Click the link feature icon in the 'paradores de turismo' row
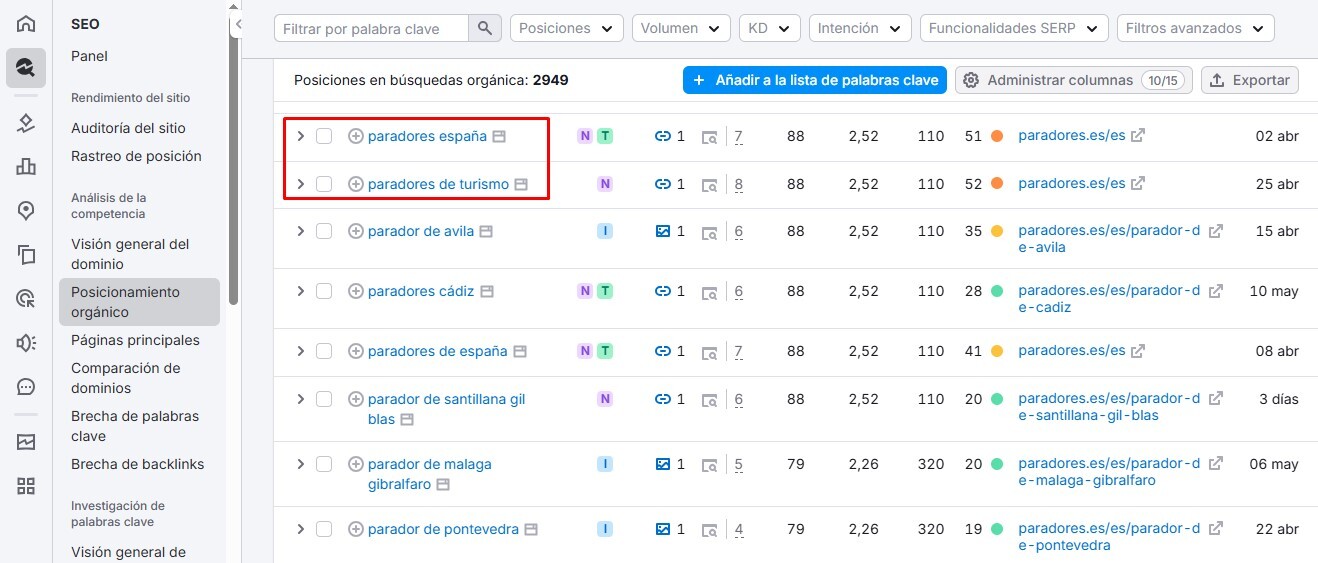Screen dimensions: 1318x563 tap(662, 184)
